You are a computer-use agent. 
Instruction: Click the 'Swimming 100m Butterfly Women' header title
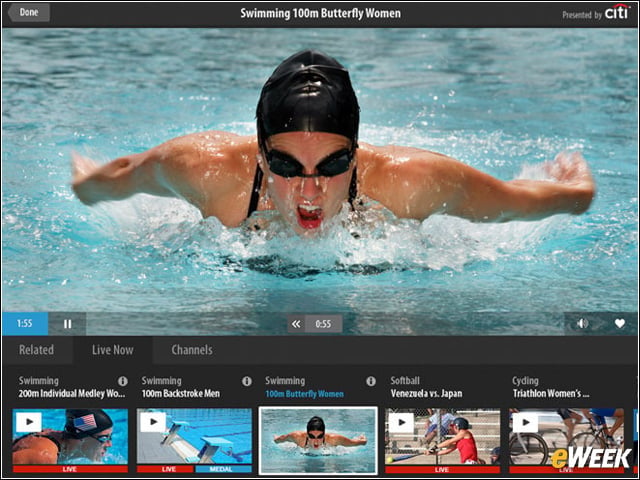coord(320,13)
